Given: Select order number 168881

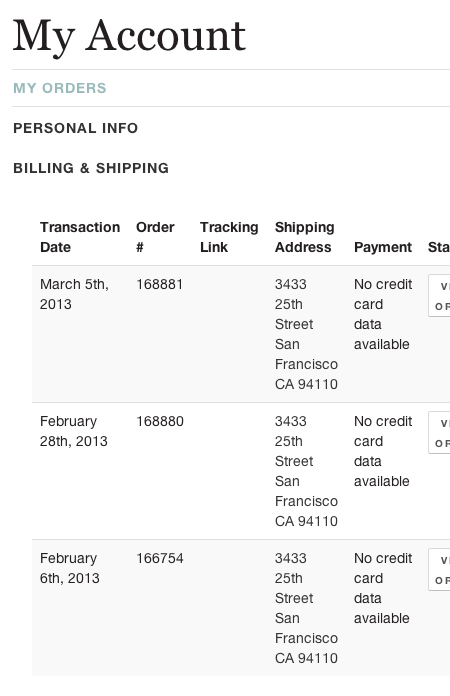Looking at the screenshot, I should click(160, 284).
